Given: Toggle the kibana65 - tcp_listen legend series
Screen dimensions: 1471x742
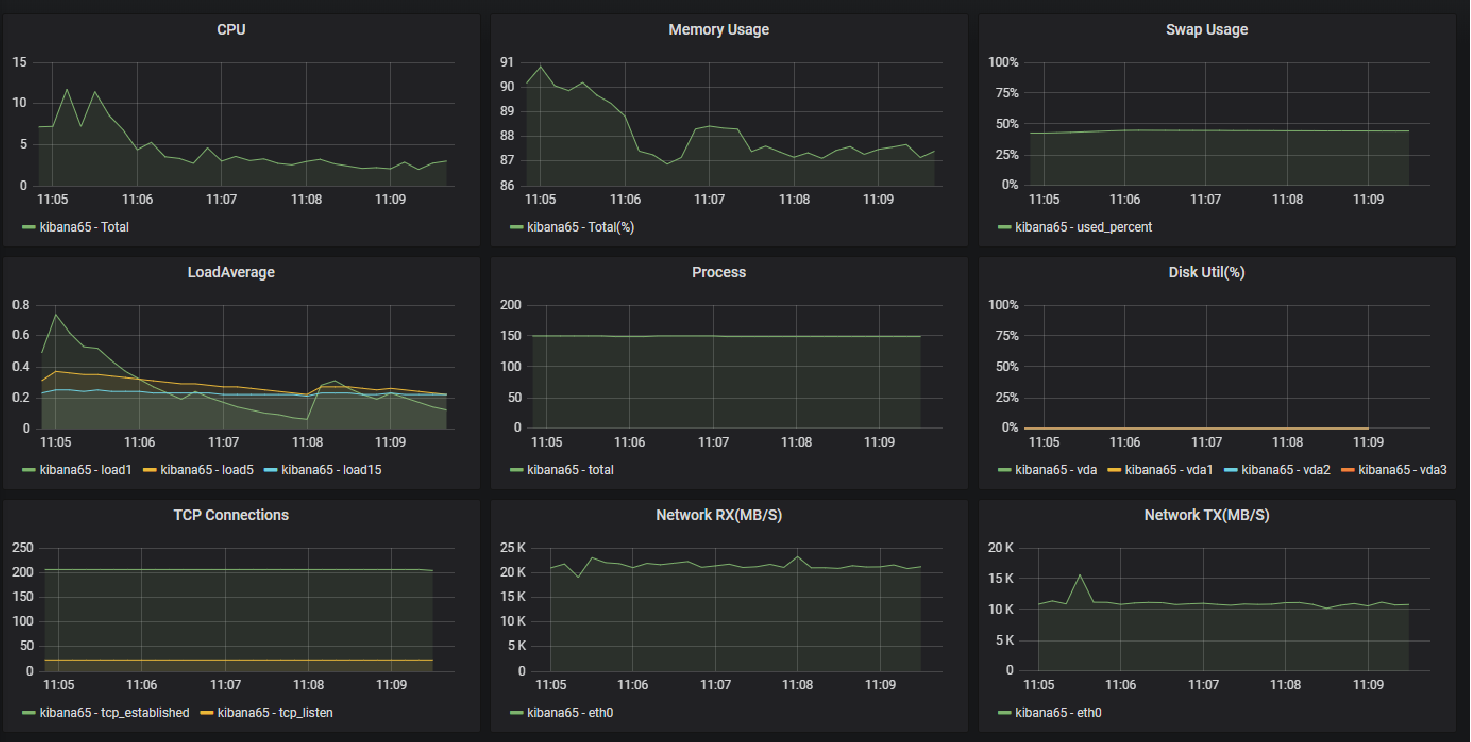Looking at the screenshot, I should pyautogui.click(x=275, y=713).
